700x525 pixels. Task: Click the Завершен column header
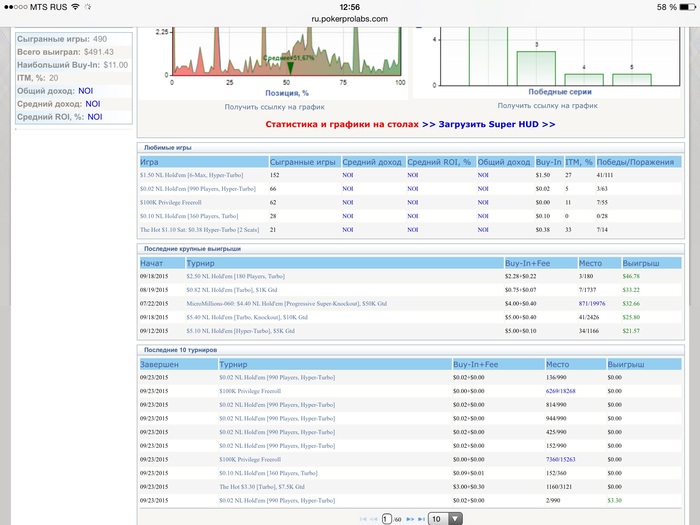[x=160, y=366]
